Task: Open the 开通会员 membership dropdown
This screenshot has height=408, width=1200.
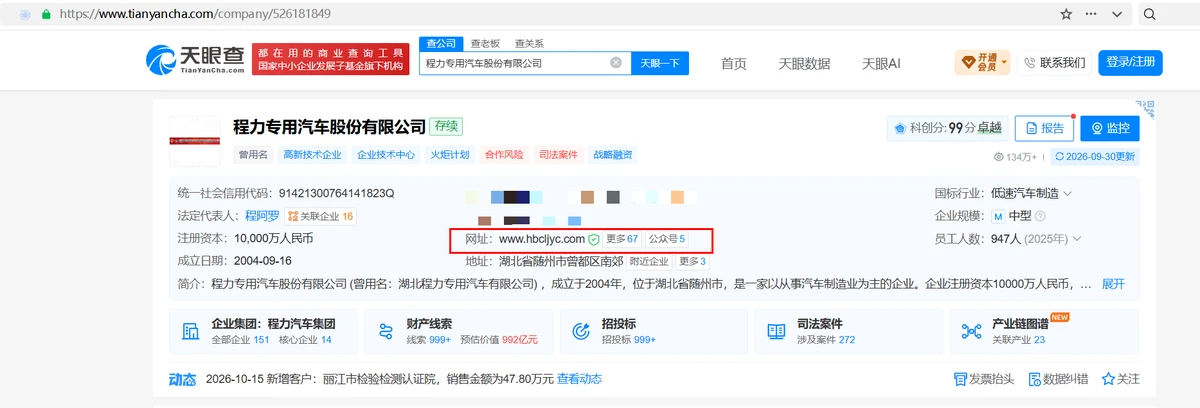Action: click(982, 62)
